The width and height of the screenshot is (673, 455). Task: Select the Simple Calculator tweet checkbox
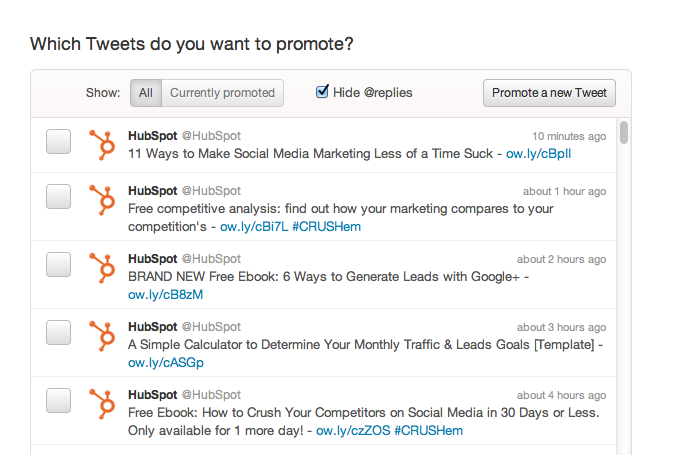pos(58,332)
